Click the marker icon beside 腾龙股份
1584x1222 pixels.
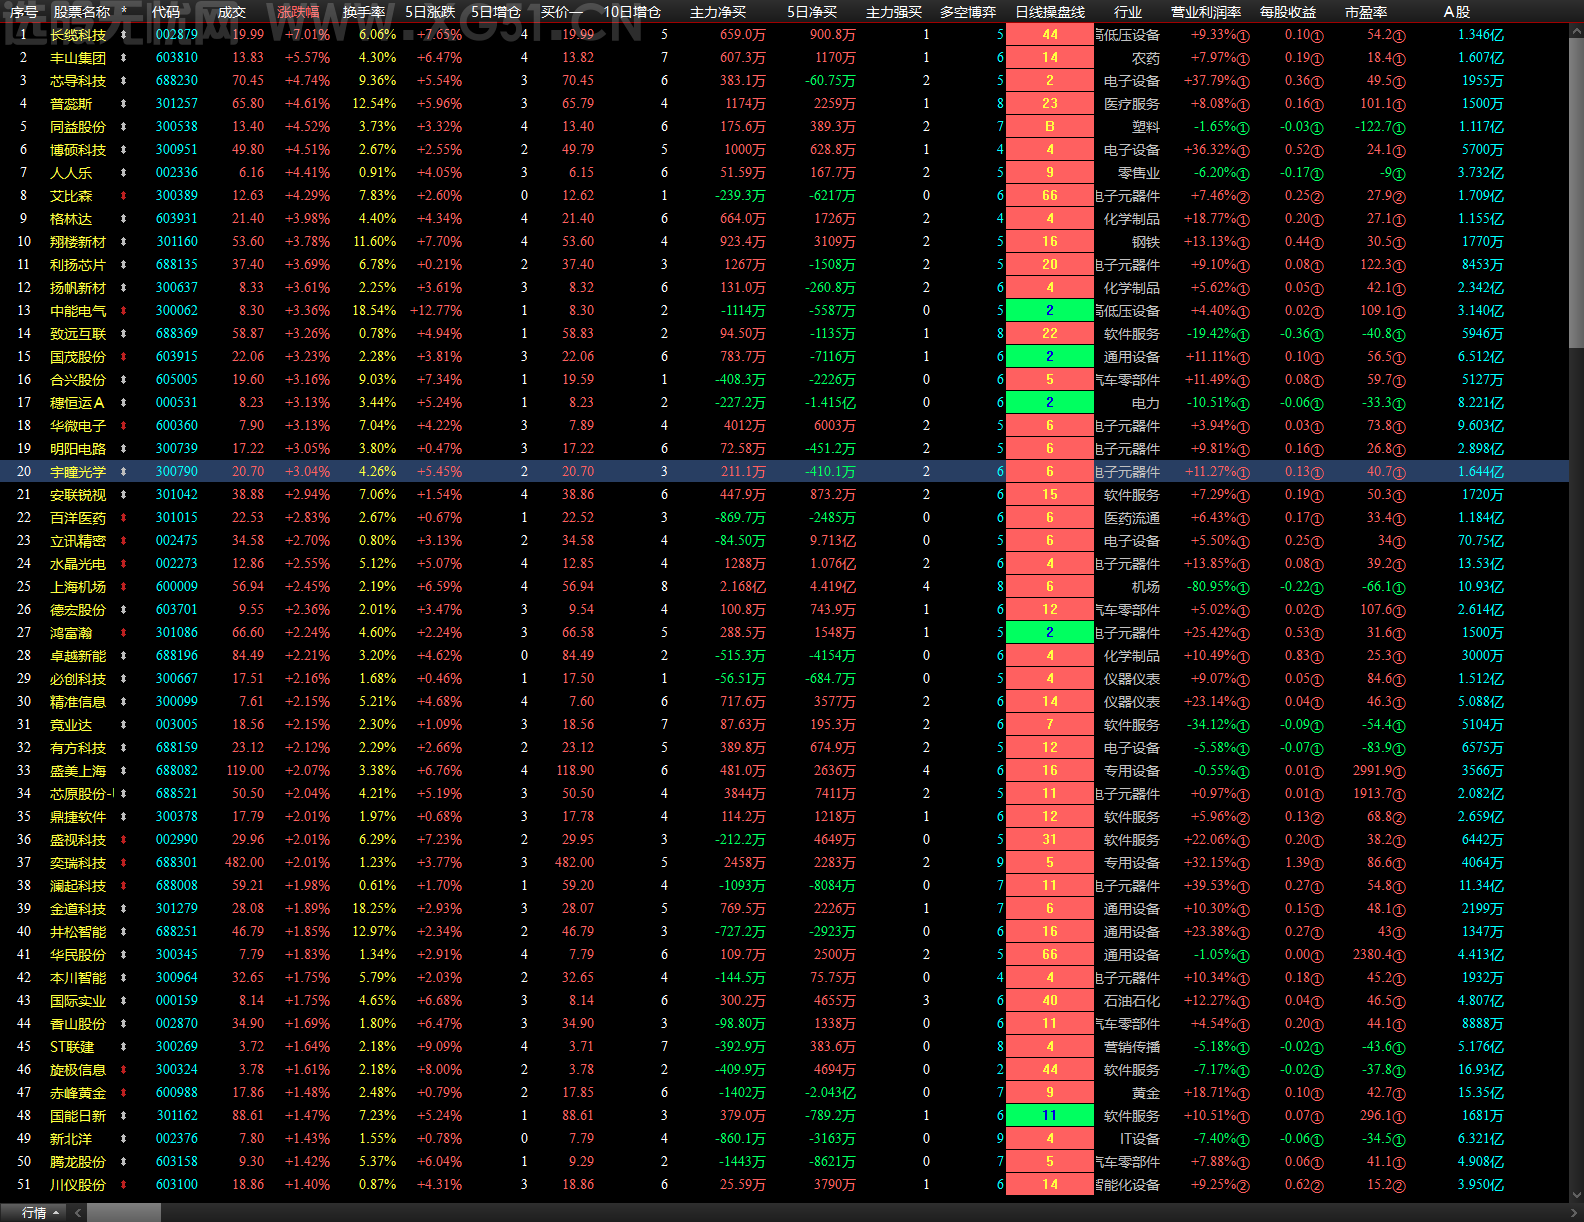(x=124, y=1162)
